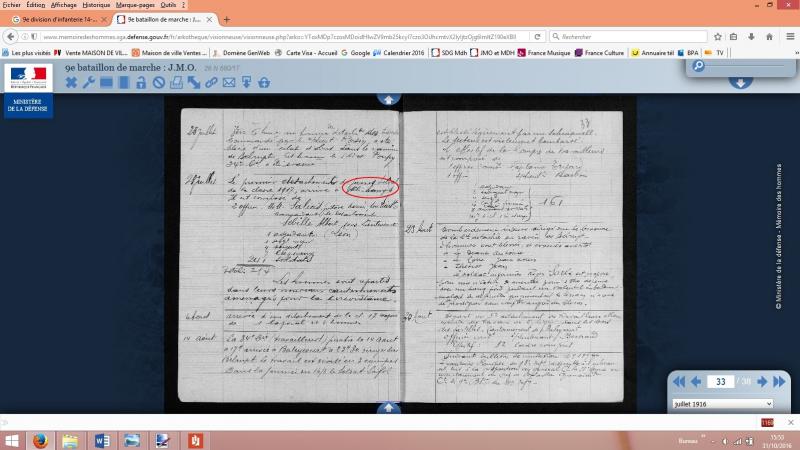Open 'Les plus visités' bookmark

click(27, 53)
